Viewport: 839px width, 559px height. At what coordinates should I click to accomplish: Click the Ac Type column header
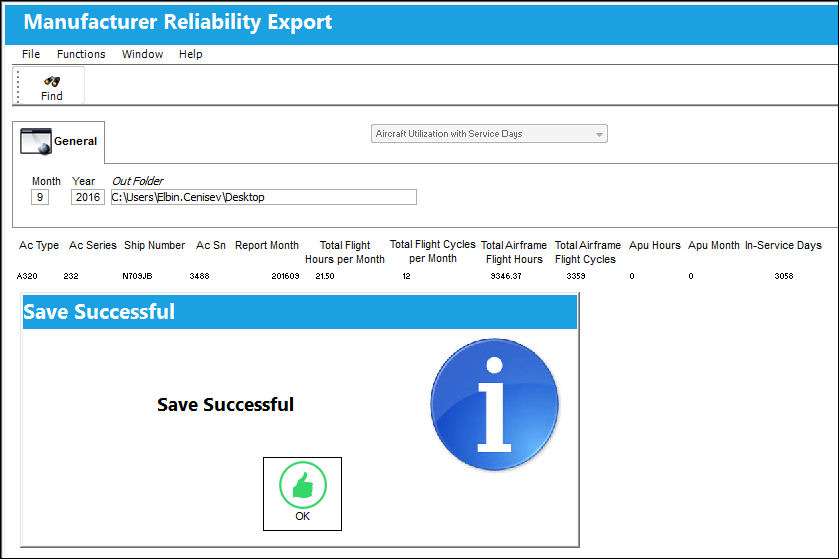(x=39, y=245)
